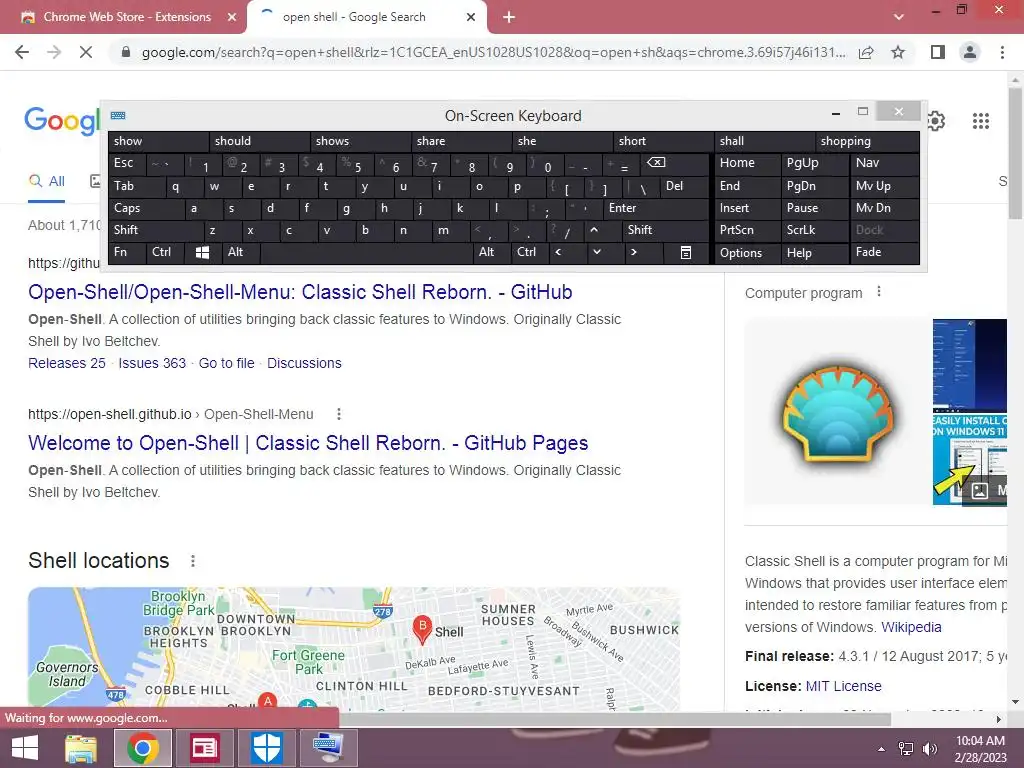
Task: Choose 'shopping' word suggestion
Action: 867,141
